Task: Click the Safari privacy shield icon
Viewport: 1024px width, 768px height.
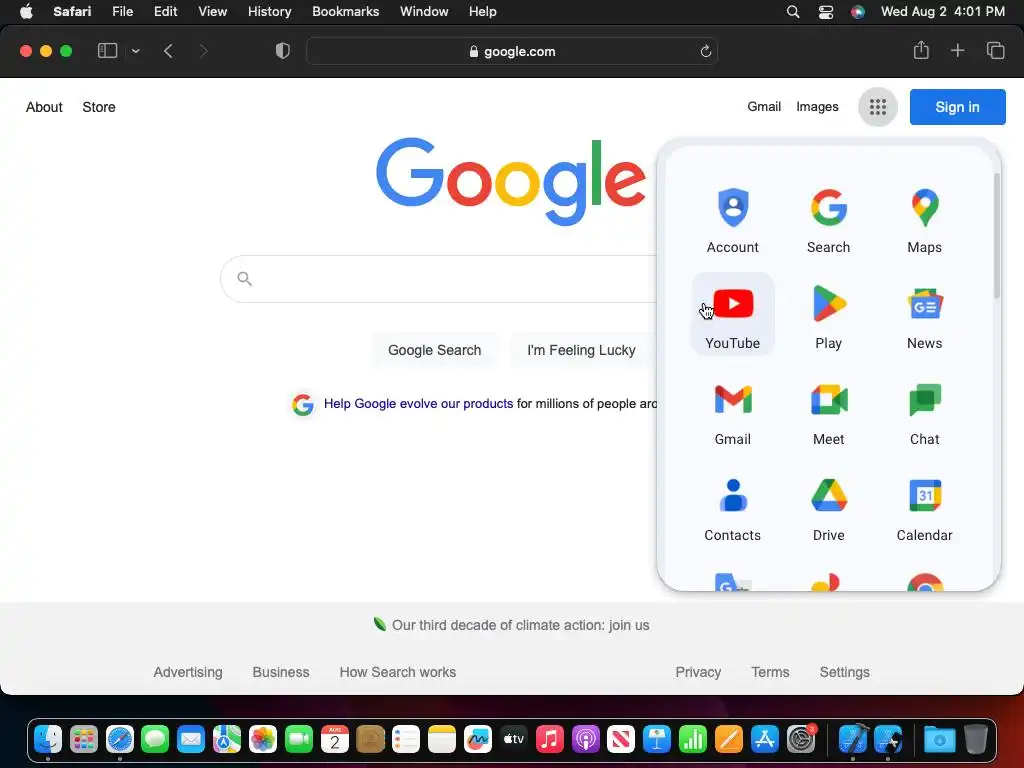Action: pos(283,51)
